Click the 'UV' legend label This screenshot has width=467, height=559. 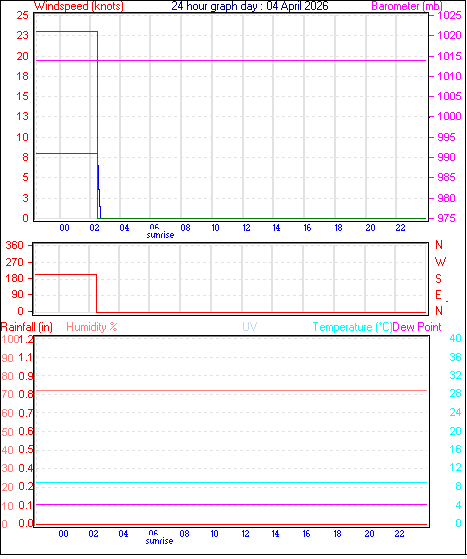pyautogui.click(x=250, y=327)
